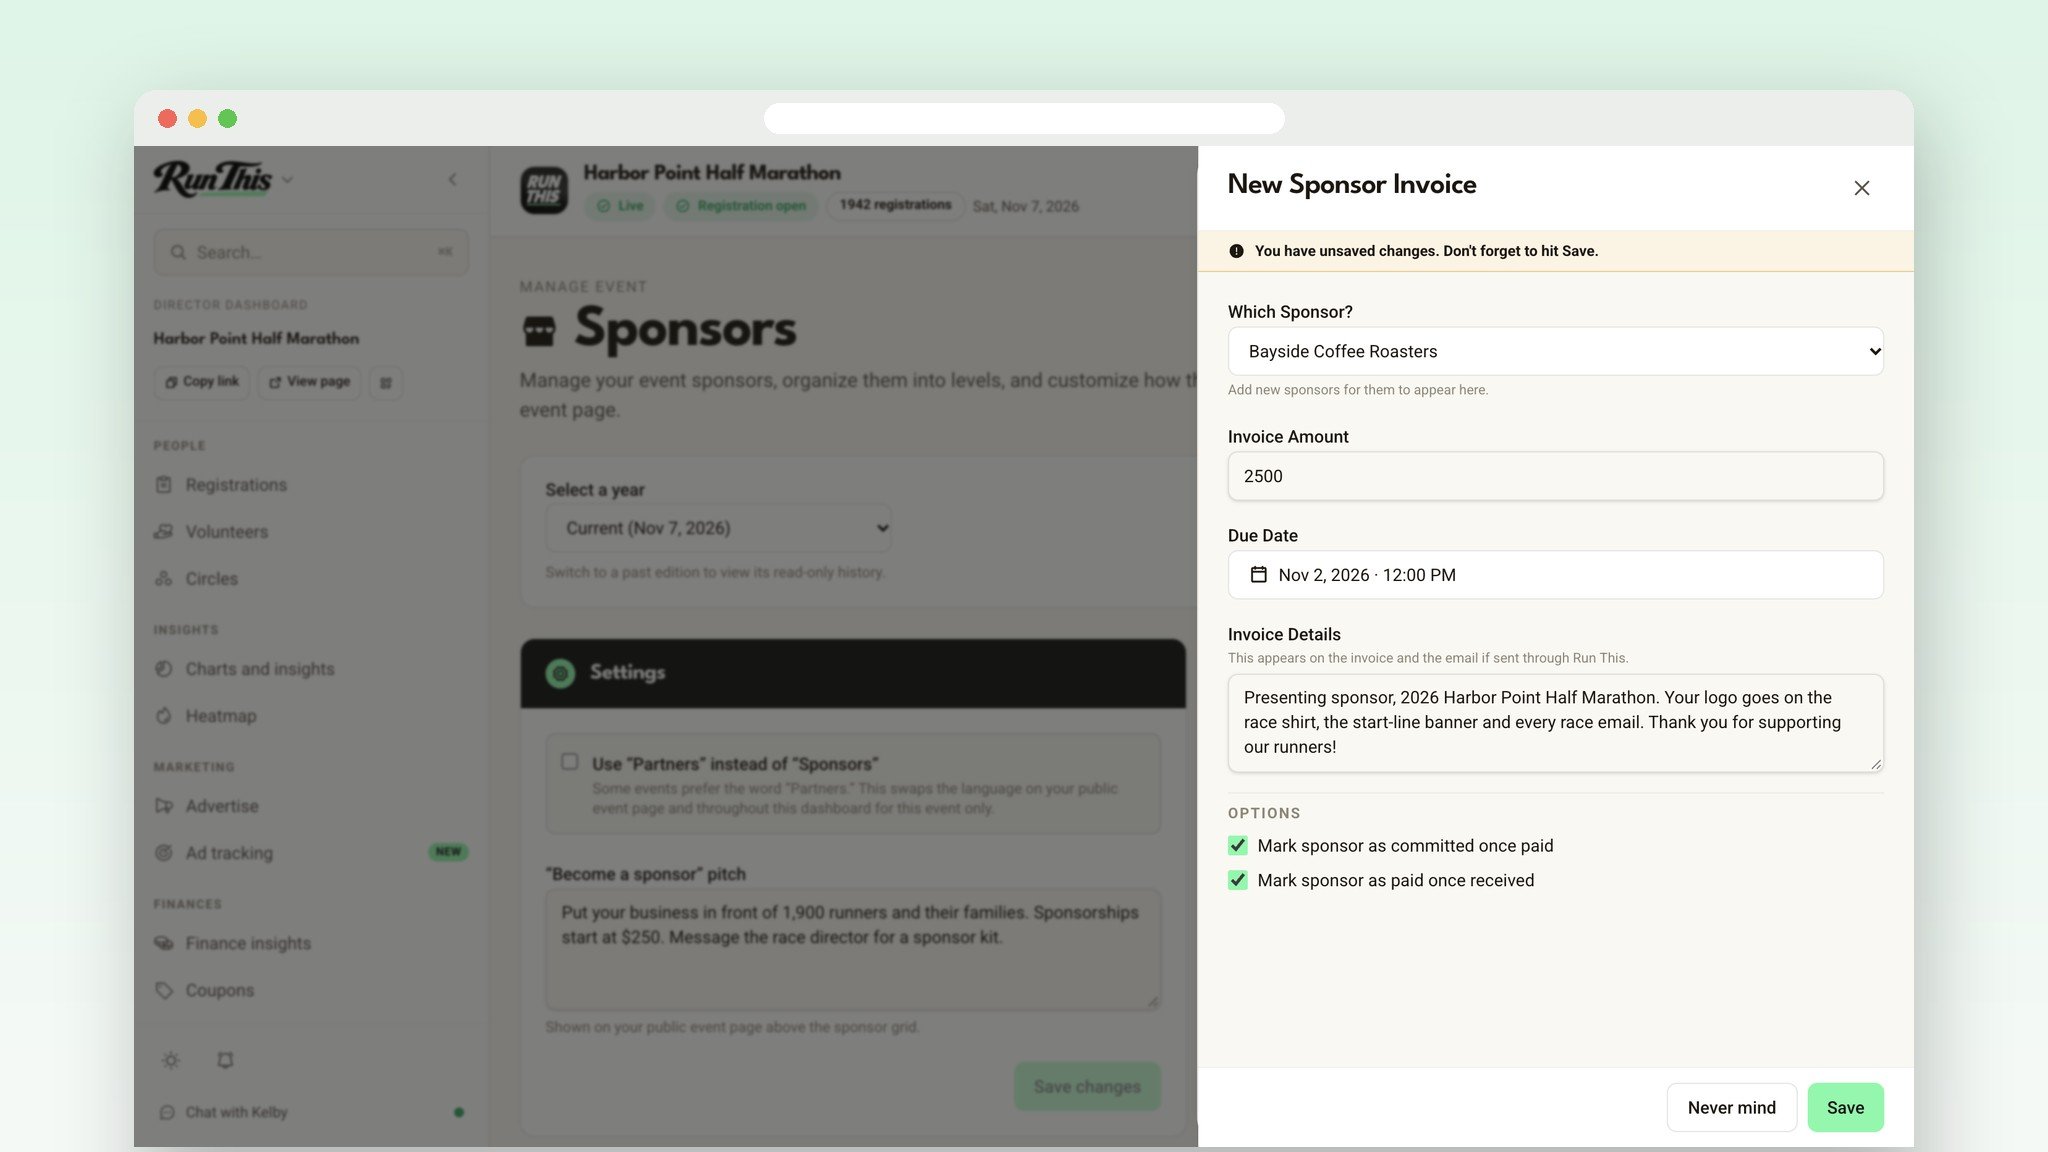Toggle Mark sponsor as committed once paid

point(1238,846)
